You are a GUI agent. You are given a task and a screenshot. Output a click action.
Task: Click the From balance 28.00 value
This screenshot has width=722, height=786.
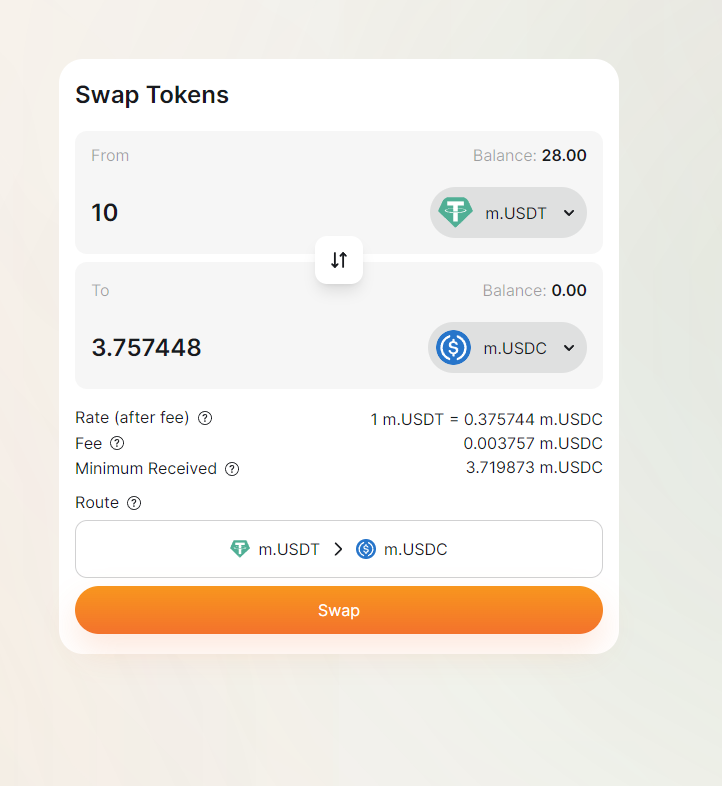coord(564,155)
